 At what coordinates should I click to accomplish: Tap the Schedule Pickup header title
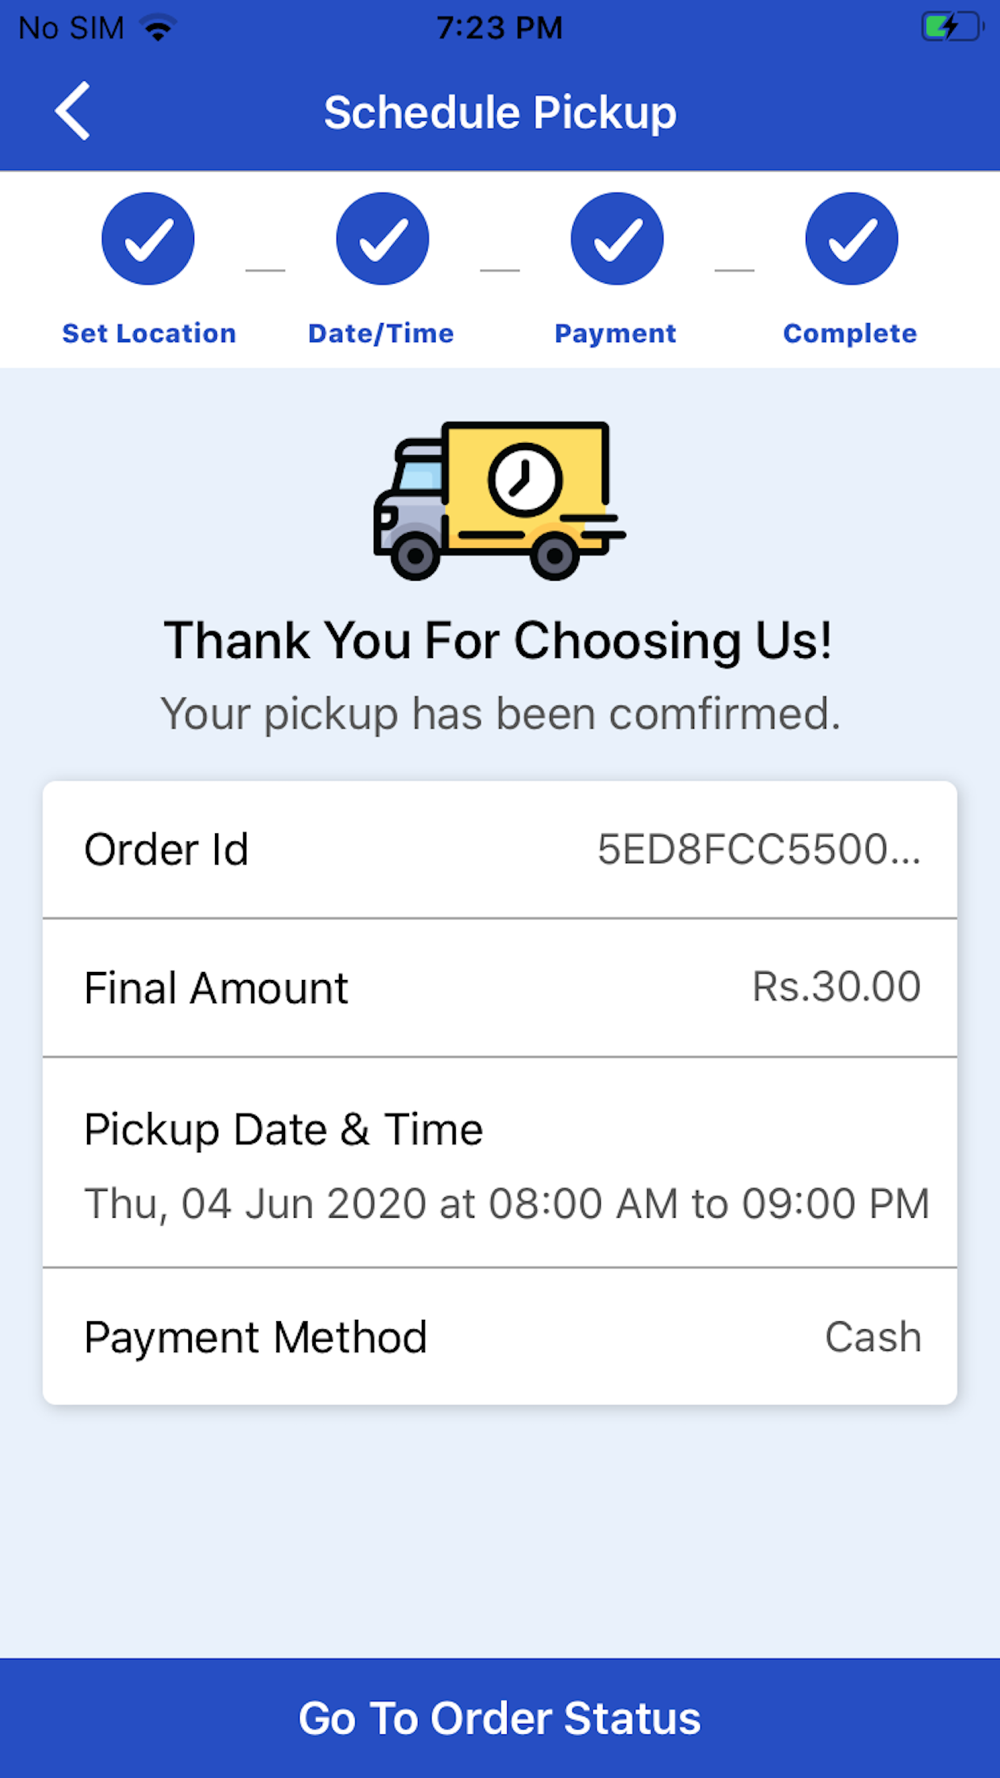[500, 112]
